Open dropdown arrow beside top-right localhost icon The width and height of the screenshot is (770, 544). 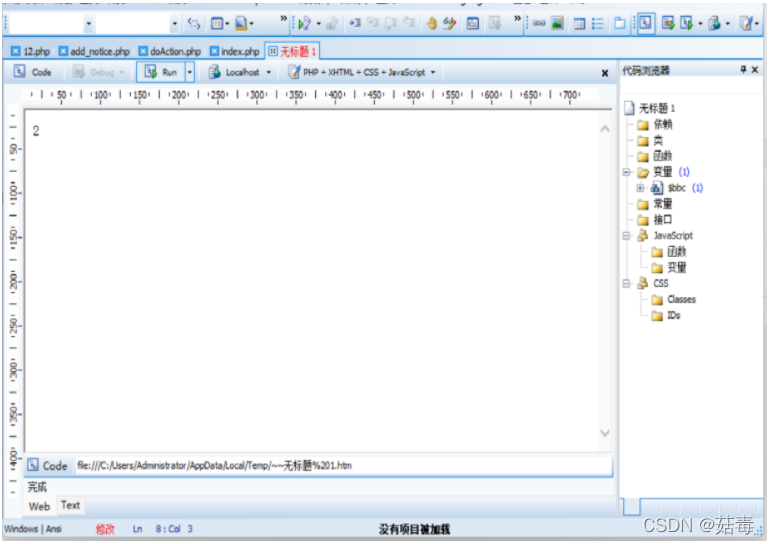tap(727, 24)
